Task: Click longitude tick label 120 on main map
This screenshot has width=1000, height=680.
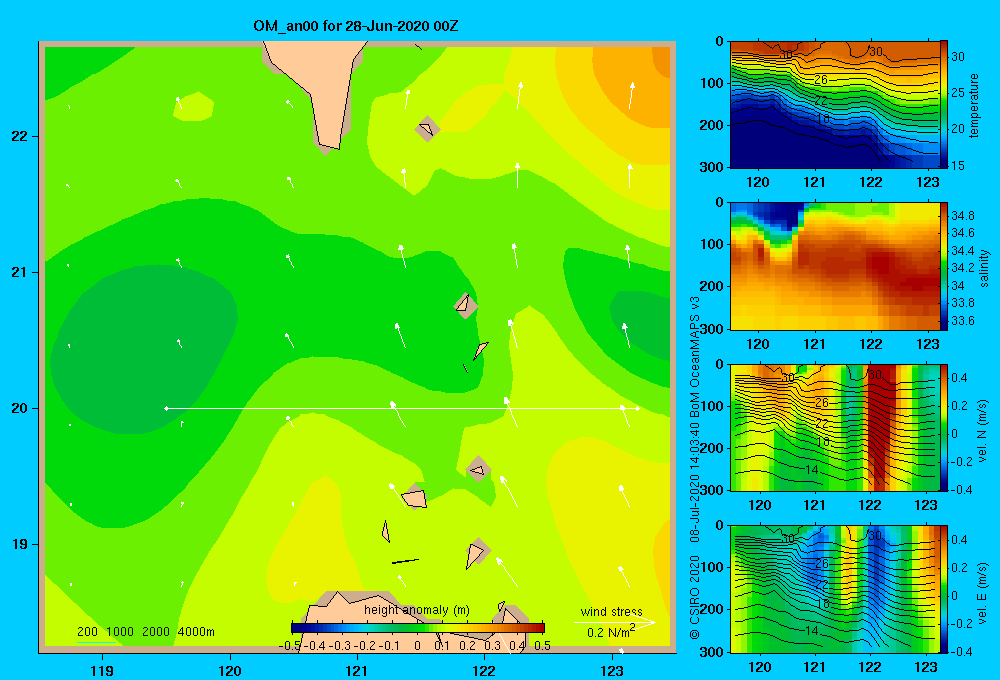Action: [x=230, y=670]
